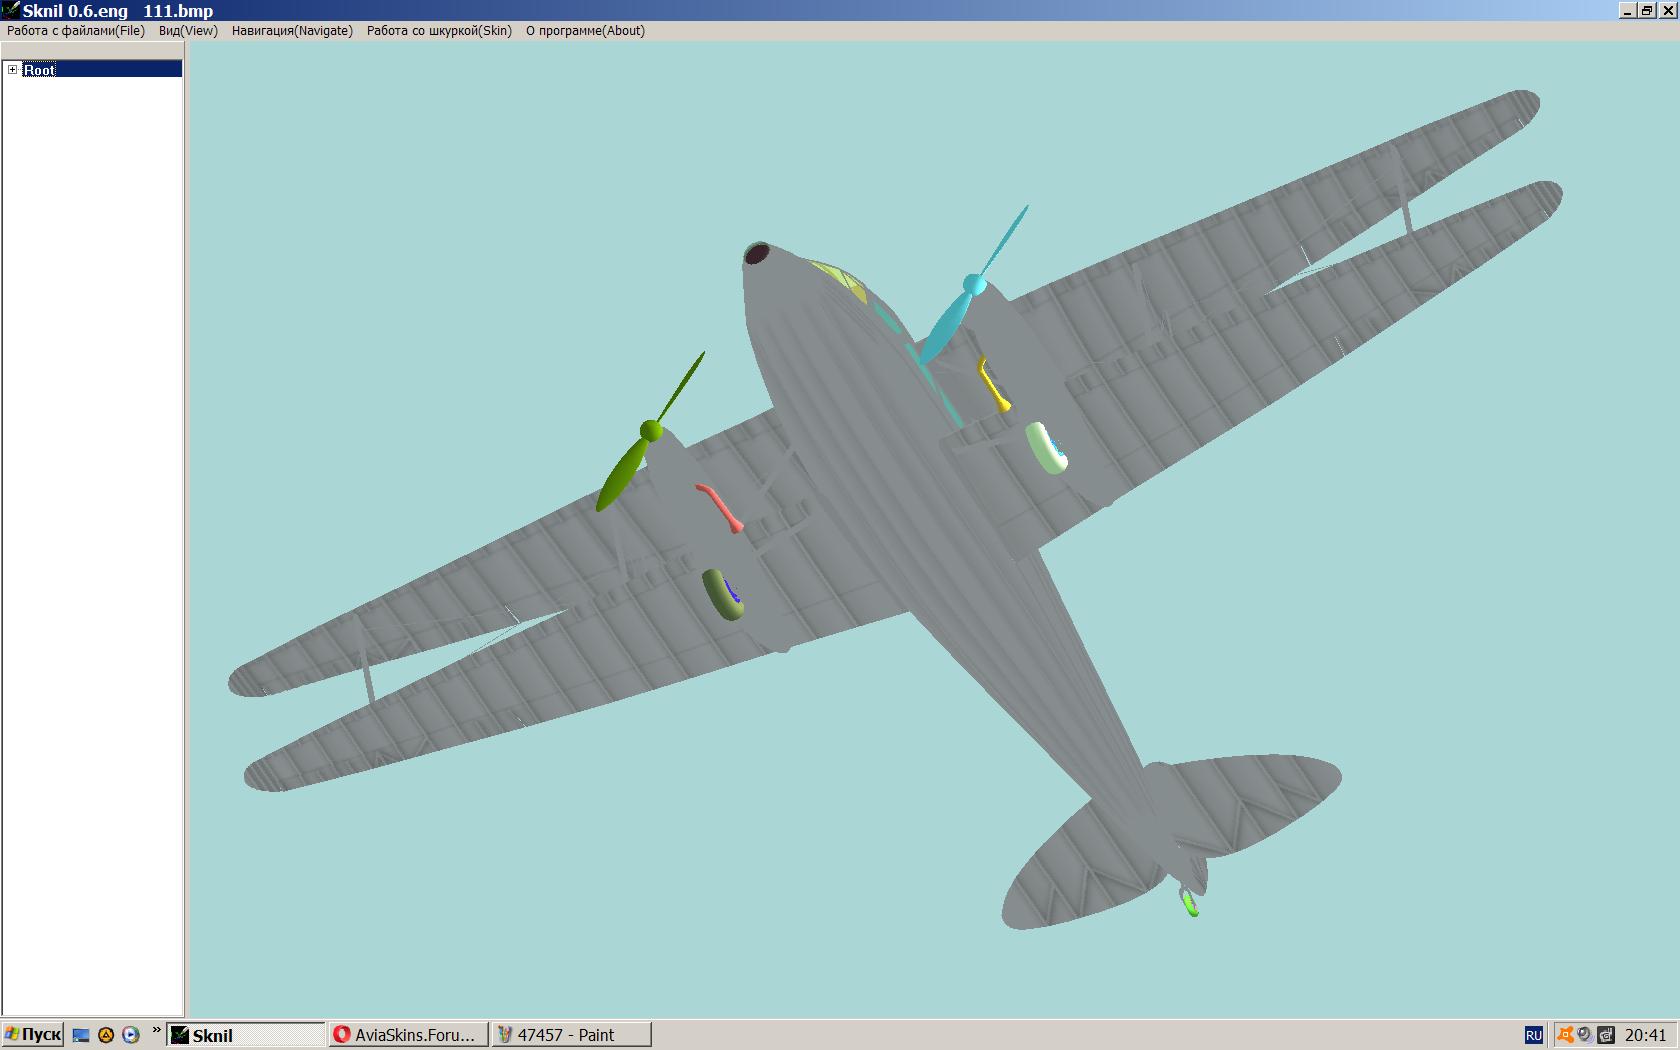Open the Skin (Работа со шкуркой) menu

click(439, 31)
